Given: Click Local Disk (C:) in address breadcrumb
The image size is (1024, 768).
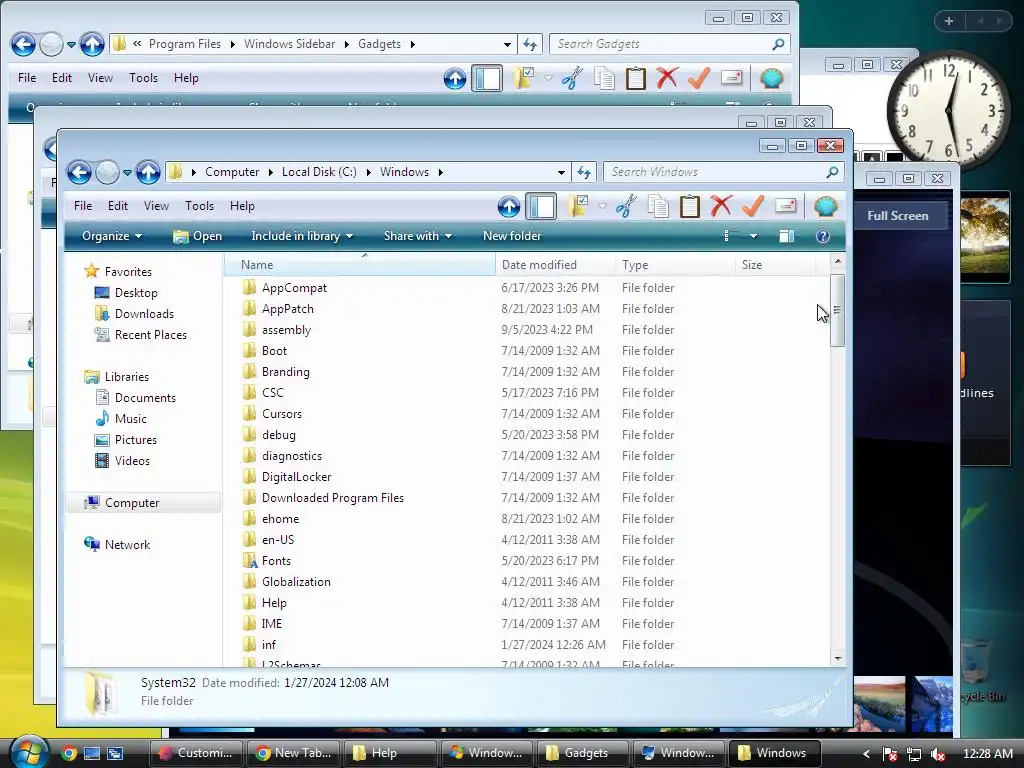Looking at the screenshot, I should click(319, 172).
